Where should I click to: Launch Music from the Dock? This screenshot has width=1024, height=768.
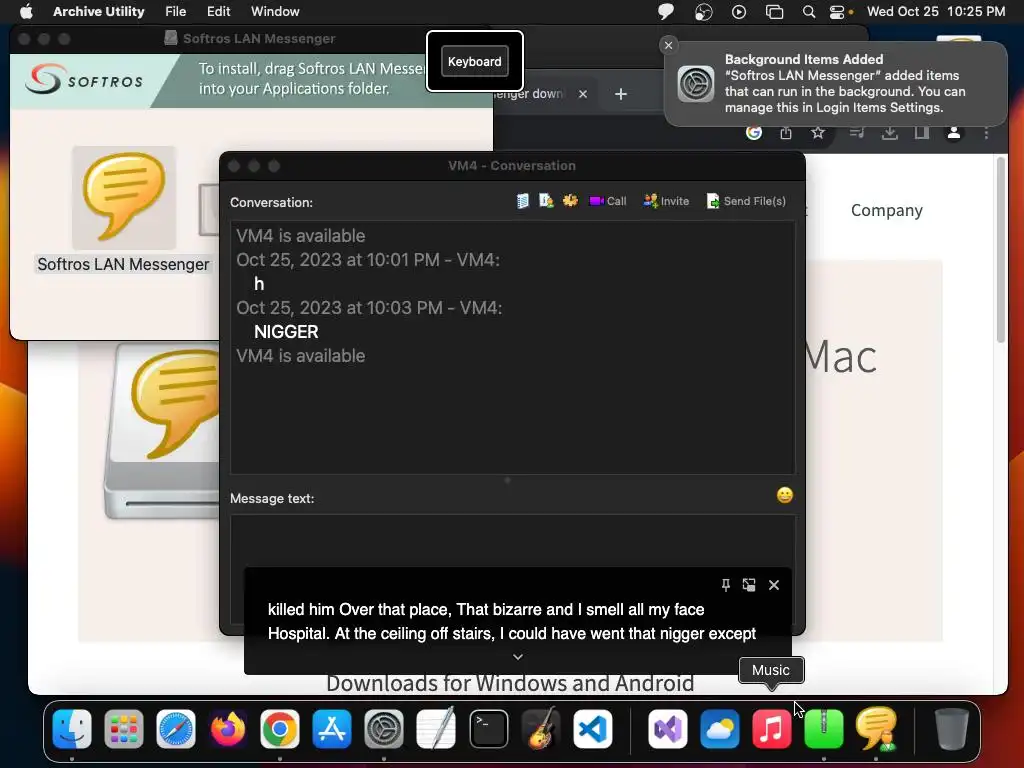pyautogui.click(x=771, y=729)
